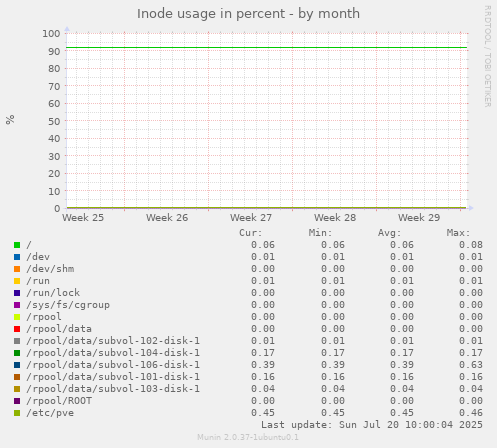Click the Week 25 axis label
Viewport: 497px width, 448px height.
[x=83, y=218]
